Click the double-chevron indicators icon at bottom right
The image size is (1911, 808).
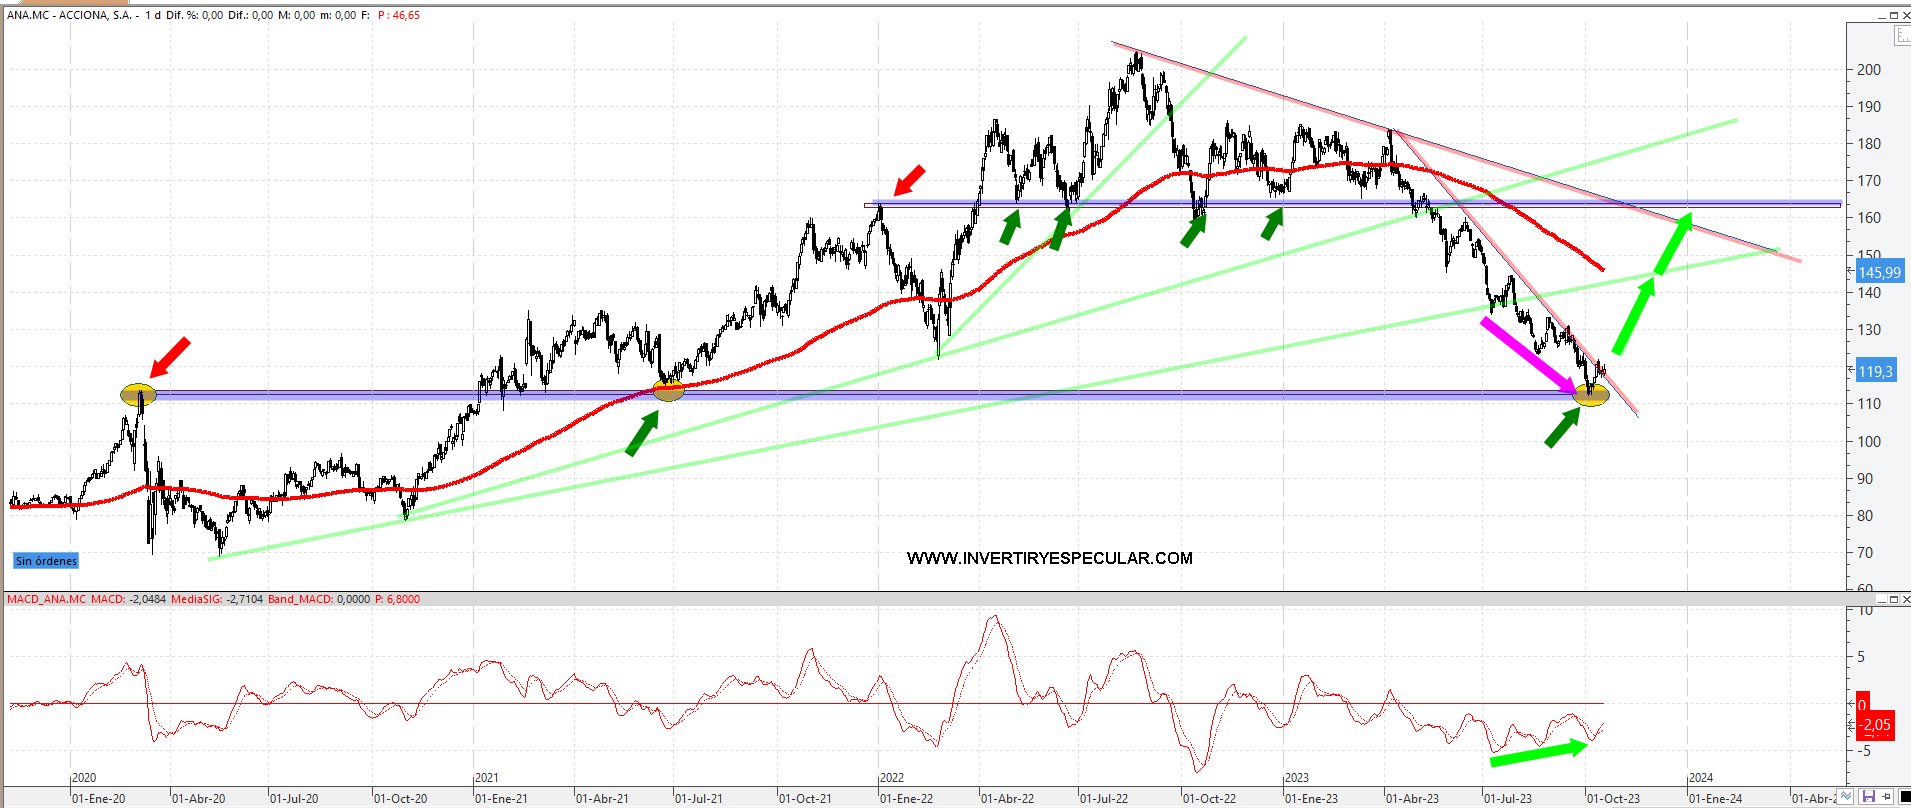pyautogui.click(x=1847, y=797)
